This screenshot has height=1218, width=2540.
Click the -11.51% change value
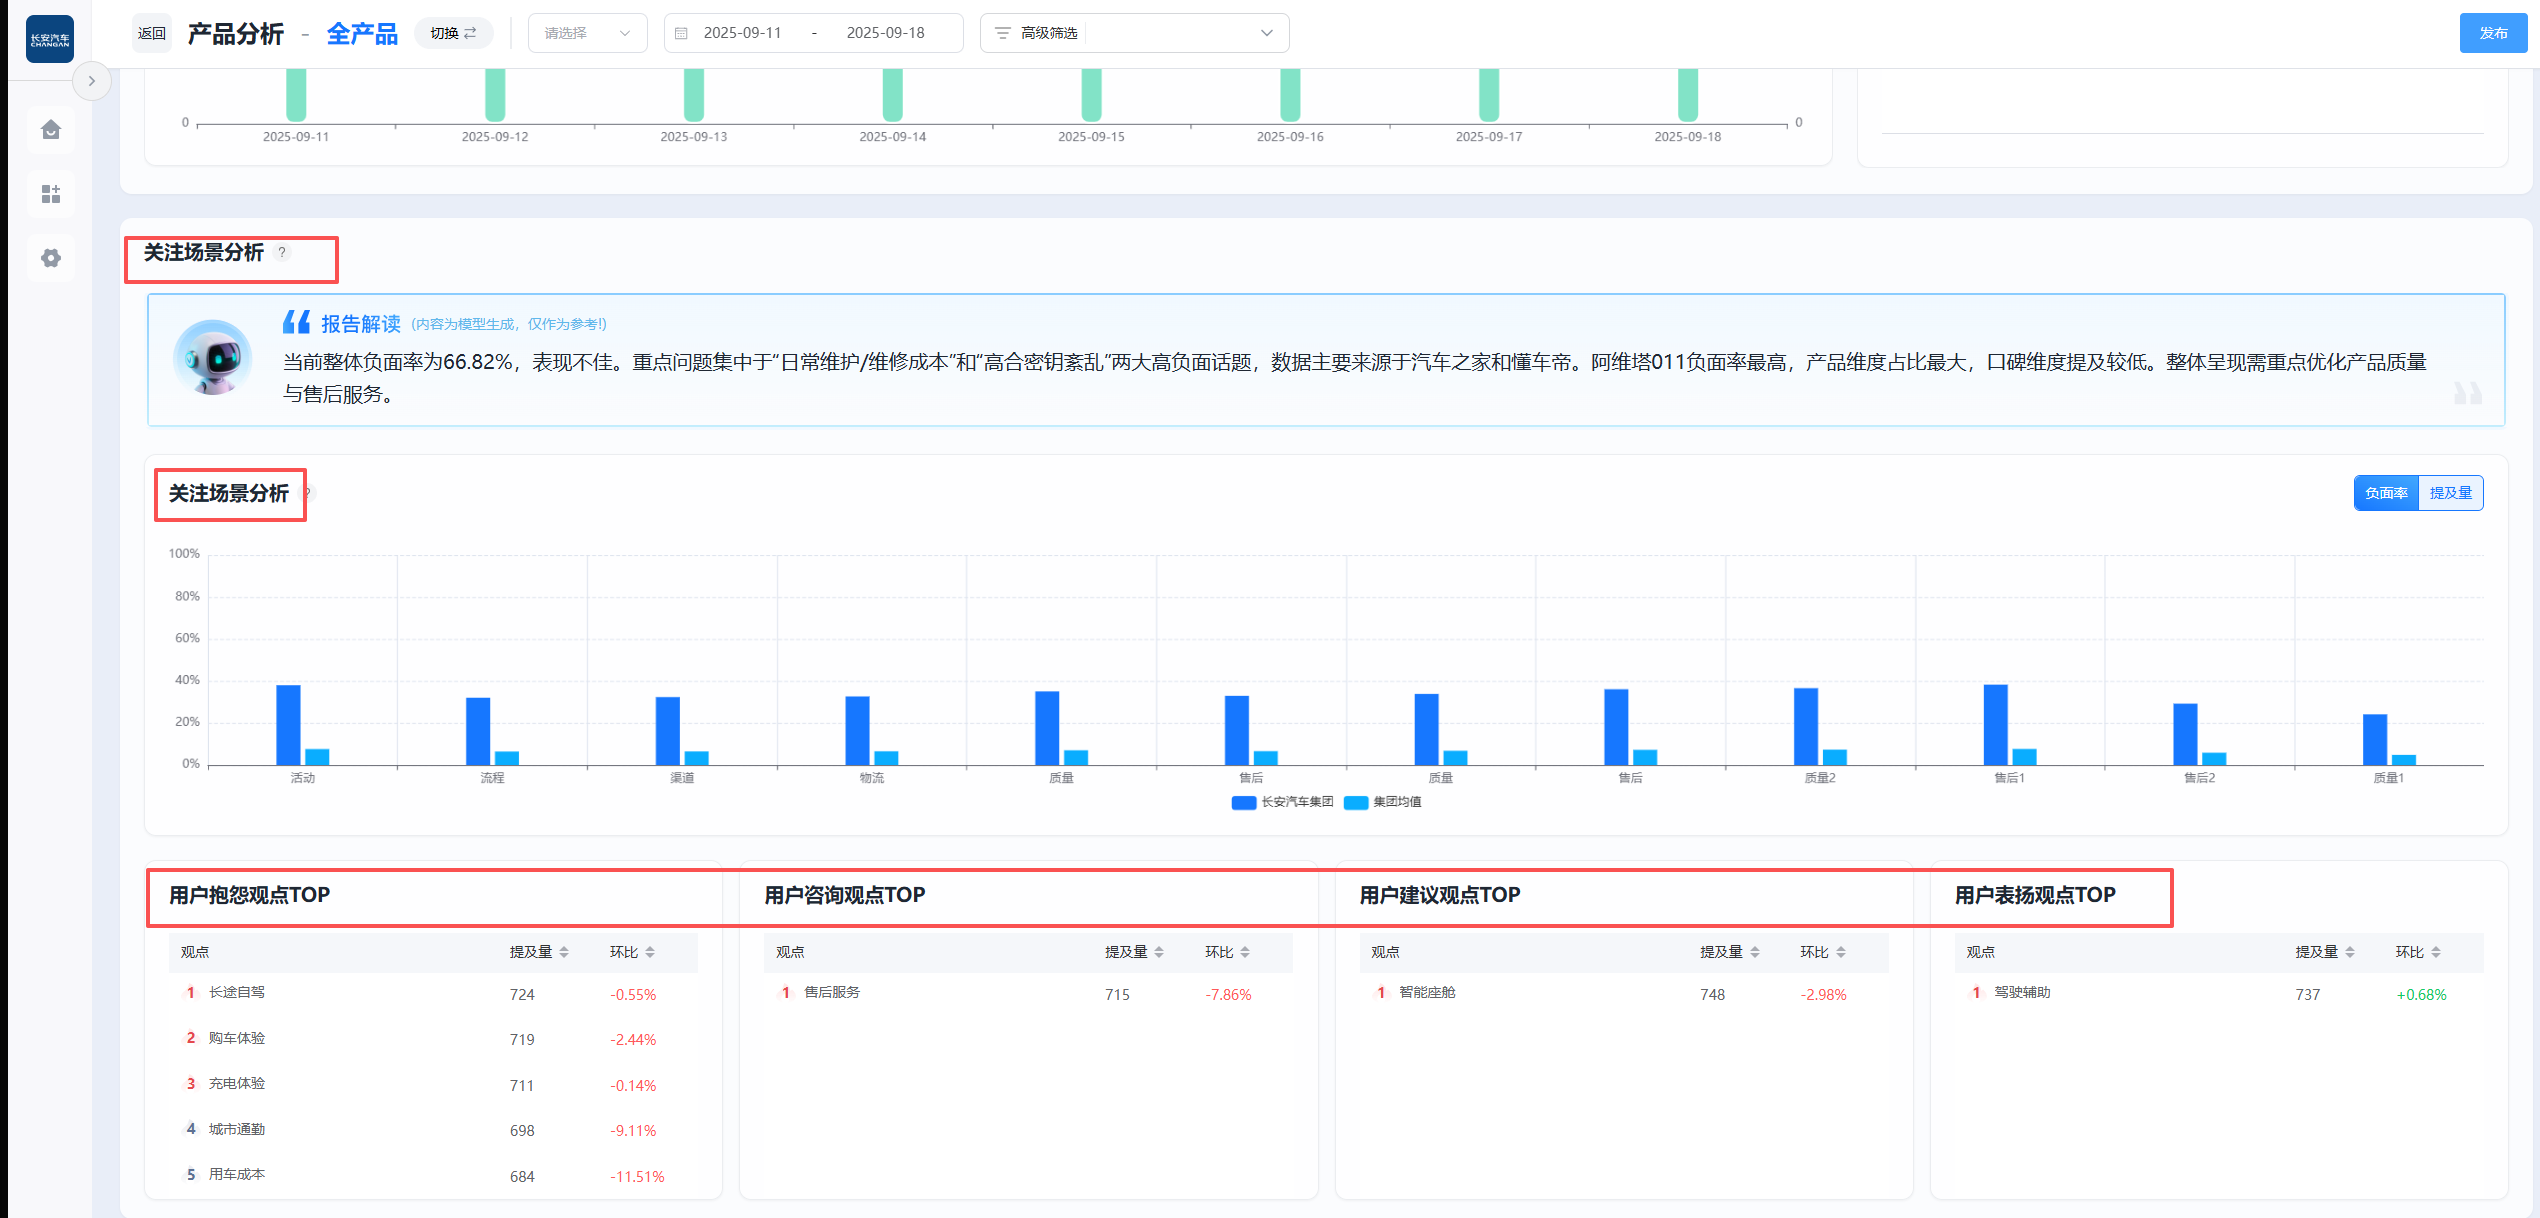click(x=637, y=1177)
